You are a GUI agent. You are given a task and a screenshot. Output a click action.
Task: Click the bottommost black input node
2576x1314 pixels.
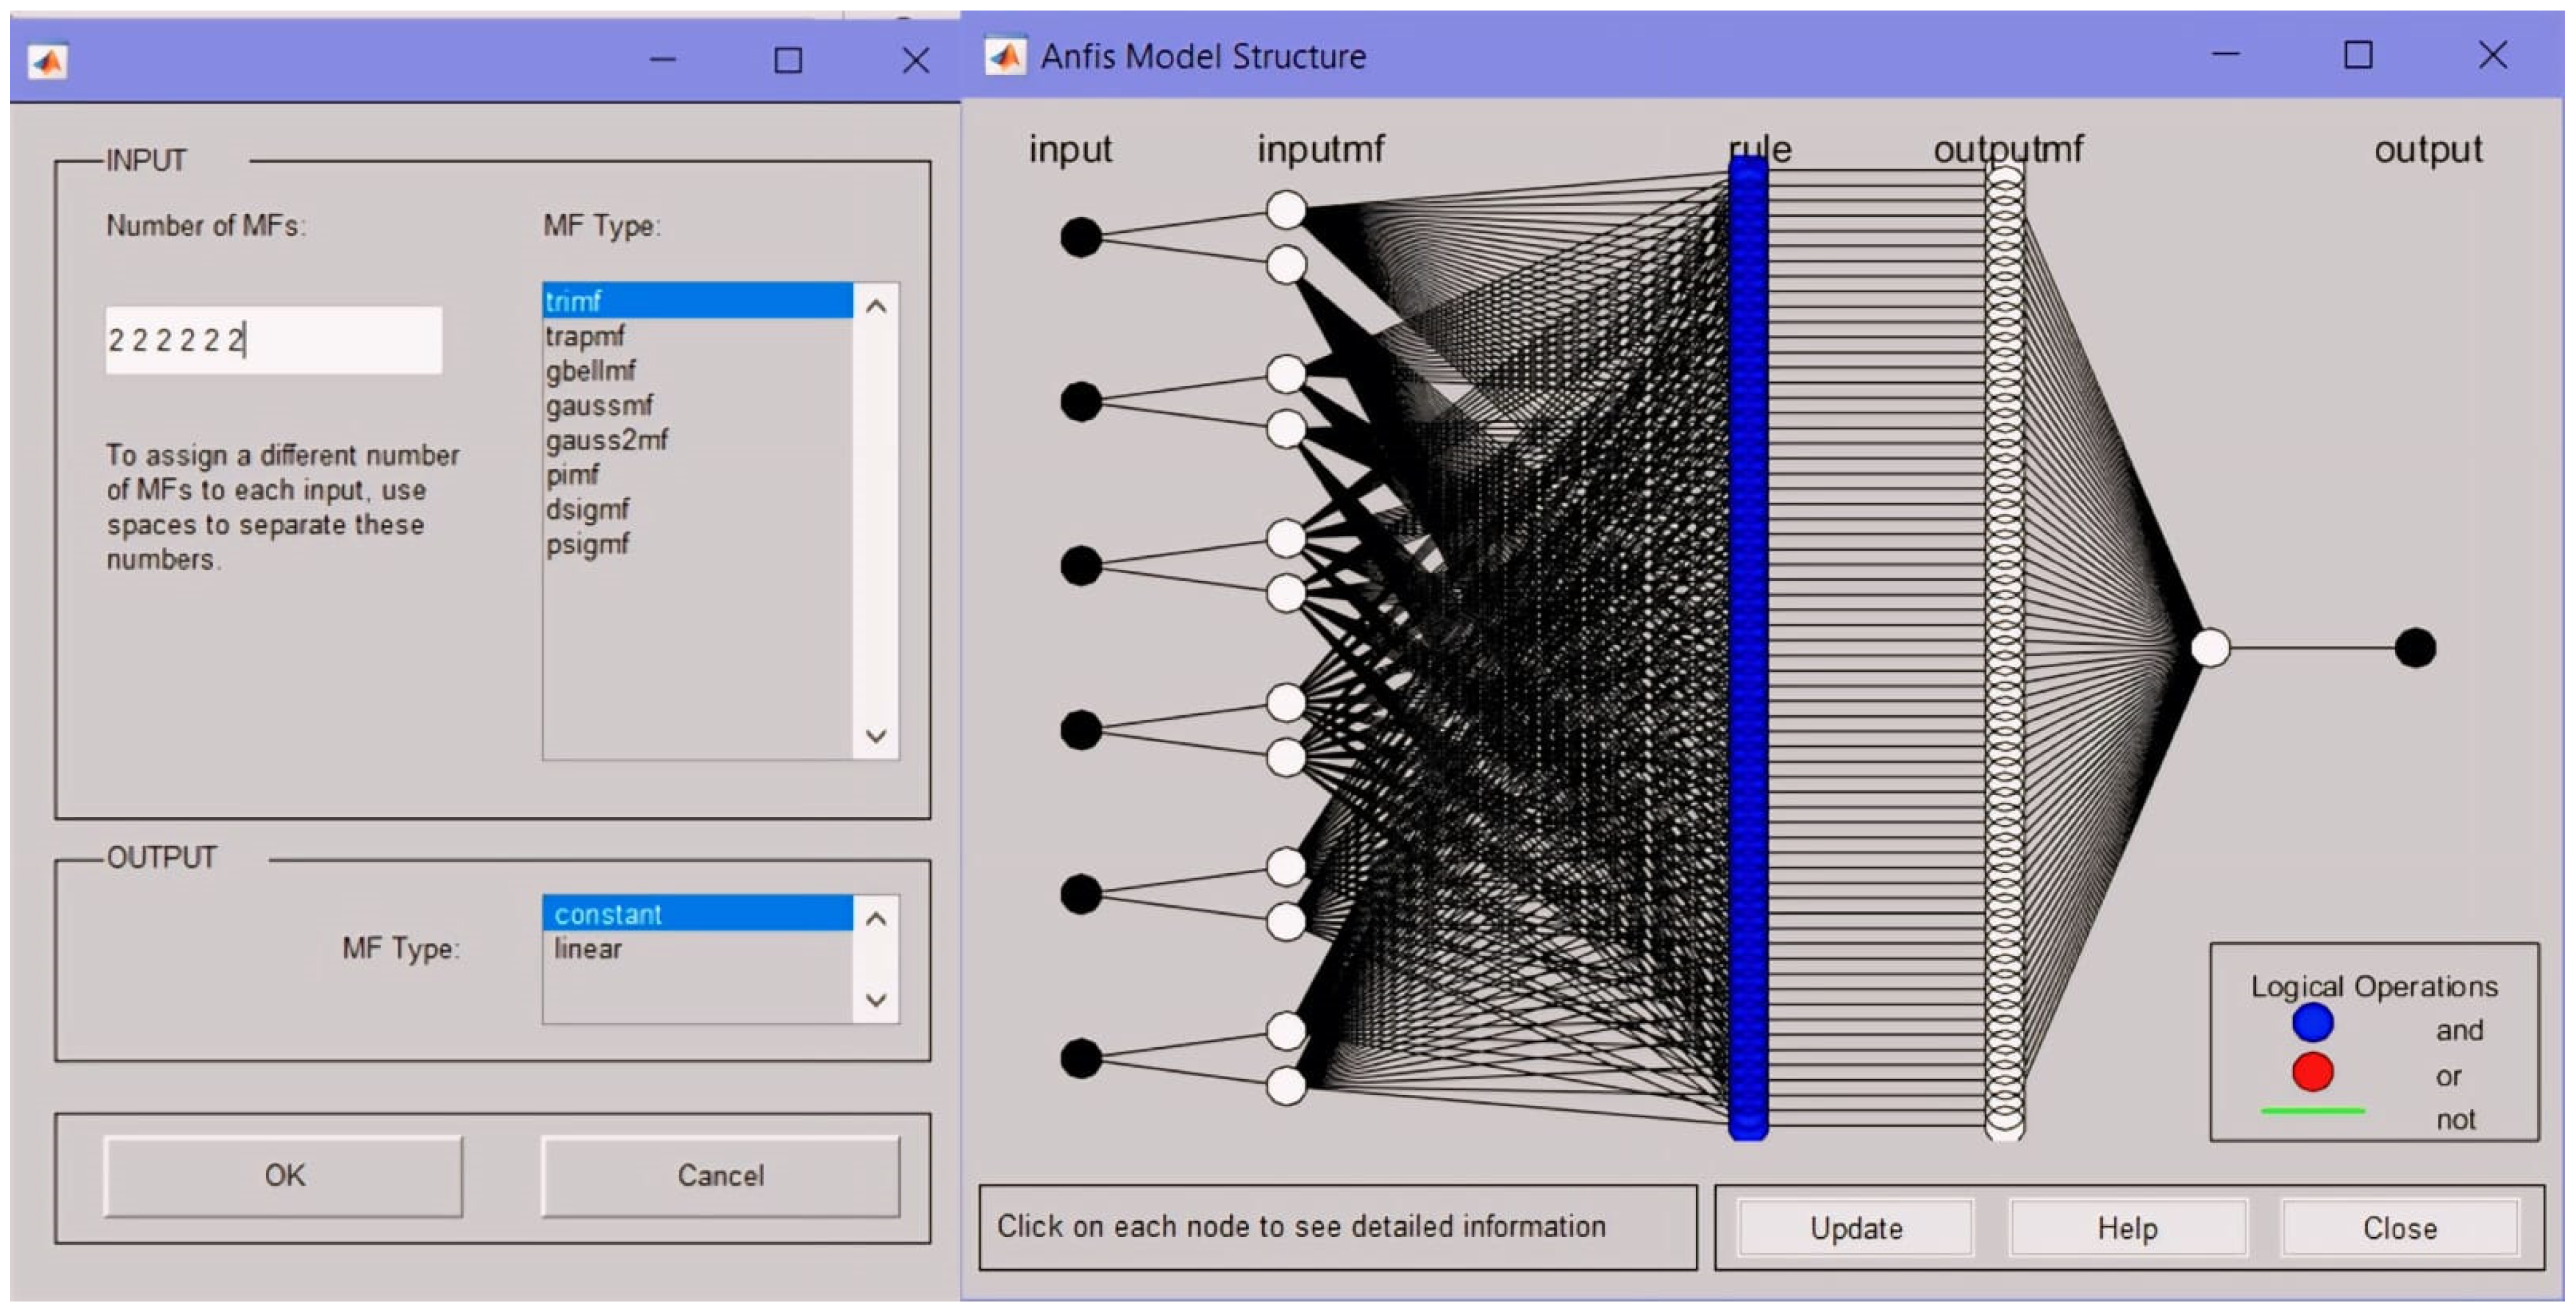point(1080,1058)
